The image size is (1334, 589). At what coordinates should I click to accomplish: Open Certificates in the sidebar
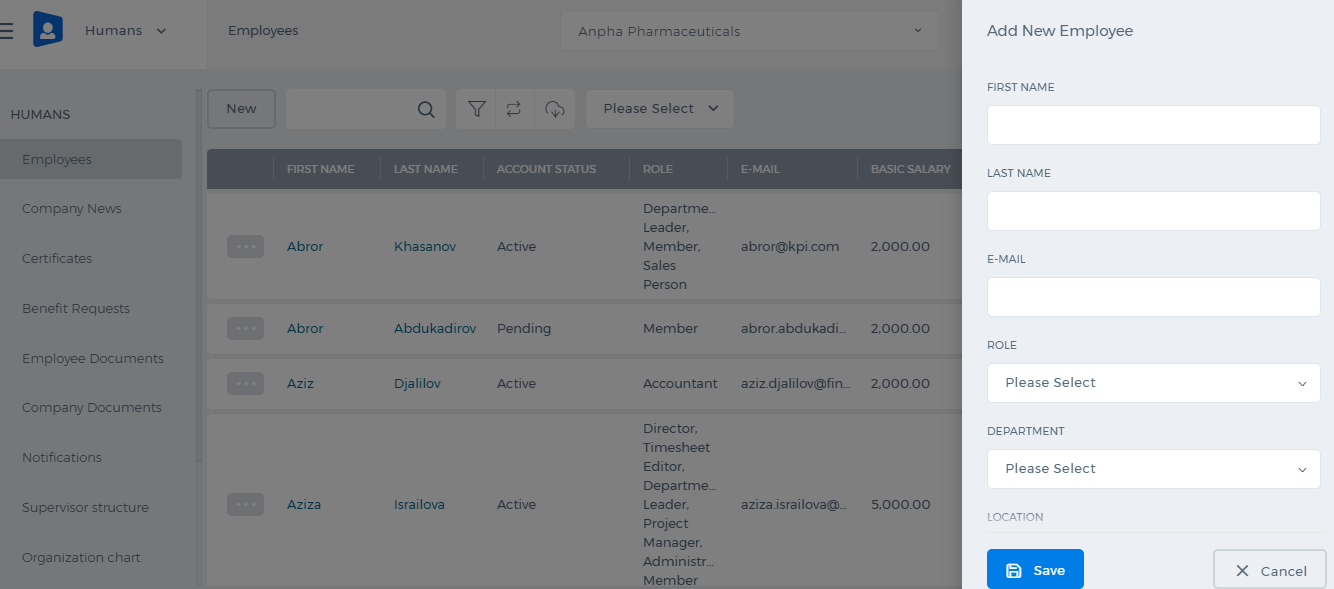point(57,259)
